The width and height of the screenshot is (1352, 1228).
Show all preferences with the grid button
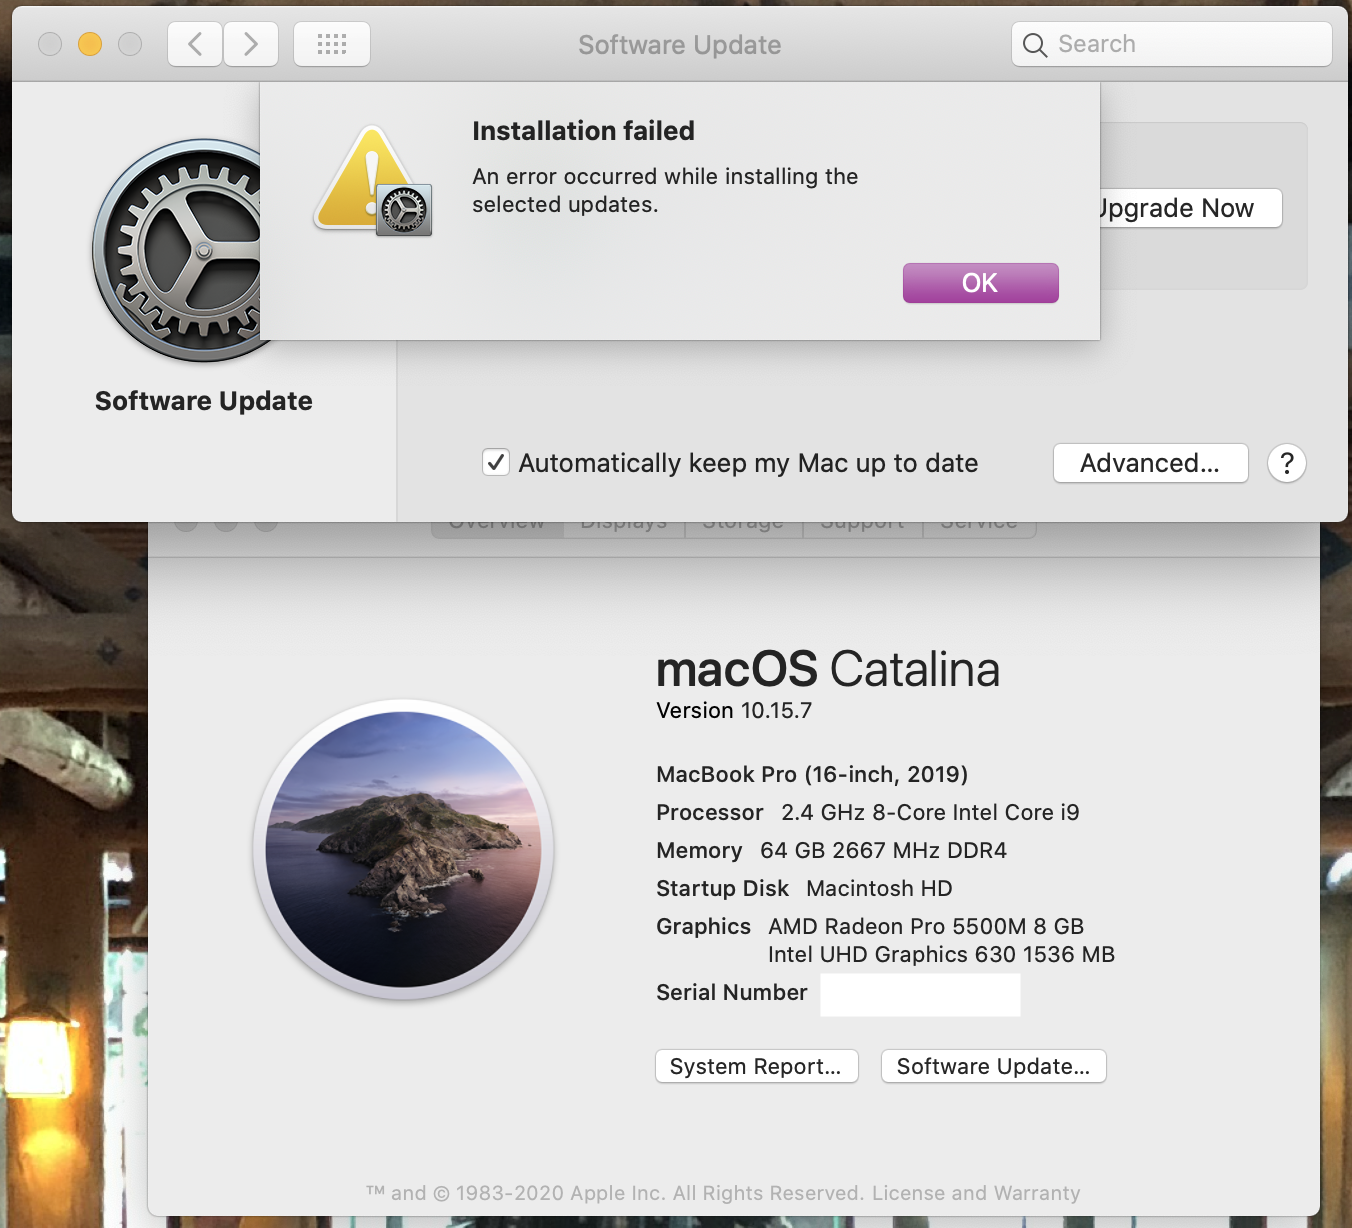pos(332,44)
